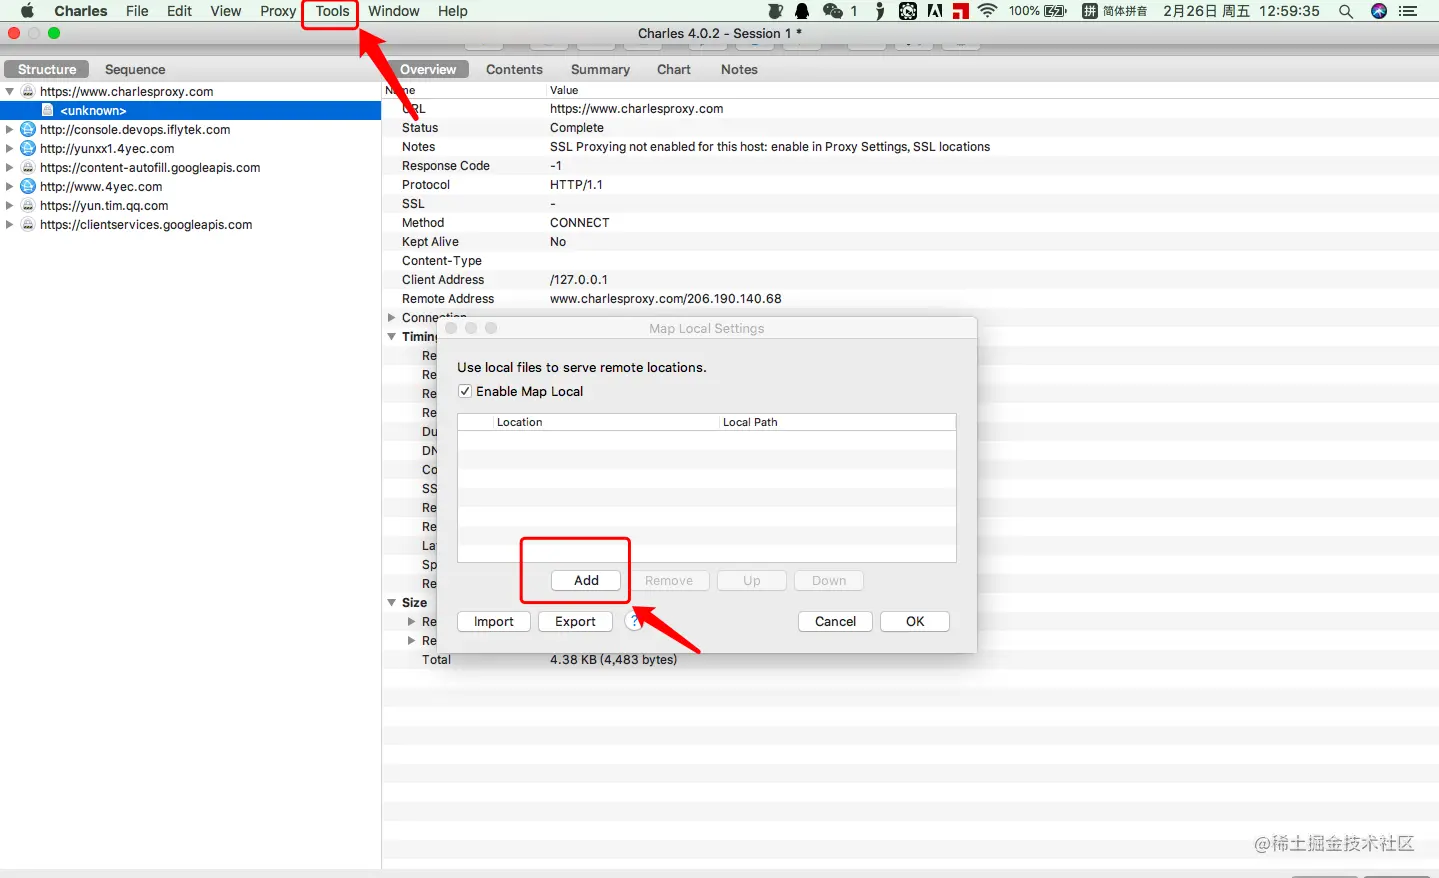Click the Charles jug icon in menu bar

[775, 11]
